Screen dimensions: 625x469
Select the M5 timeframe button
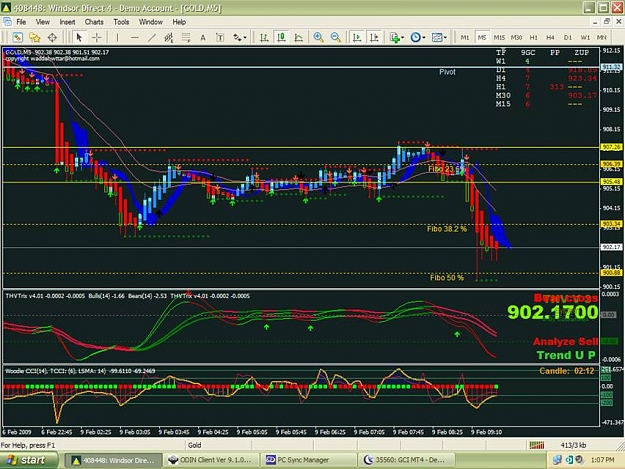click(x=482, y=37)
